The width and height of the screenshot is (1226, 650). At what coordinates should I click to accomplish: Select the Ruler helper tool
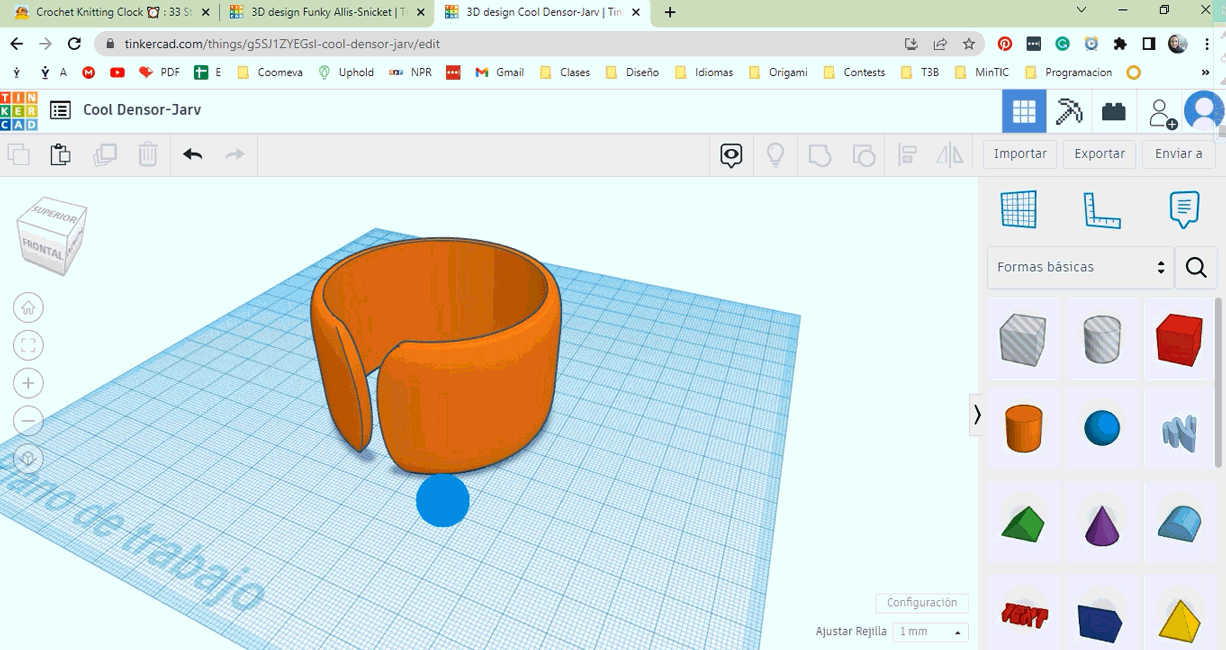pyautogui.click(x=1102, y=209)
